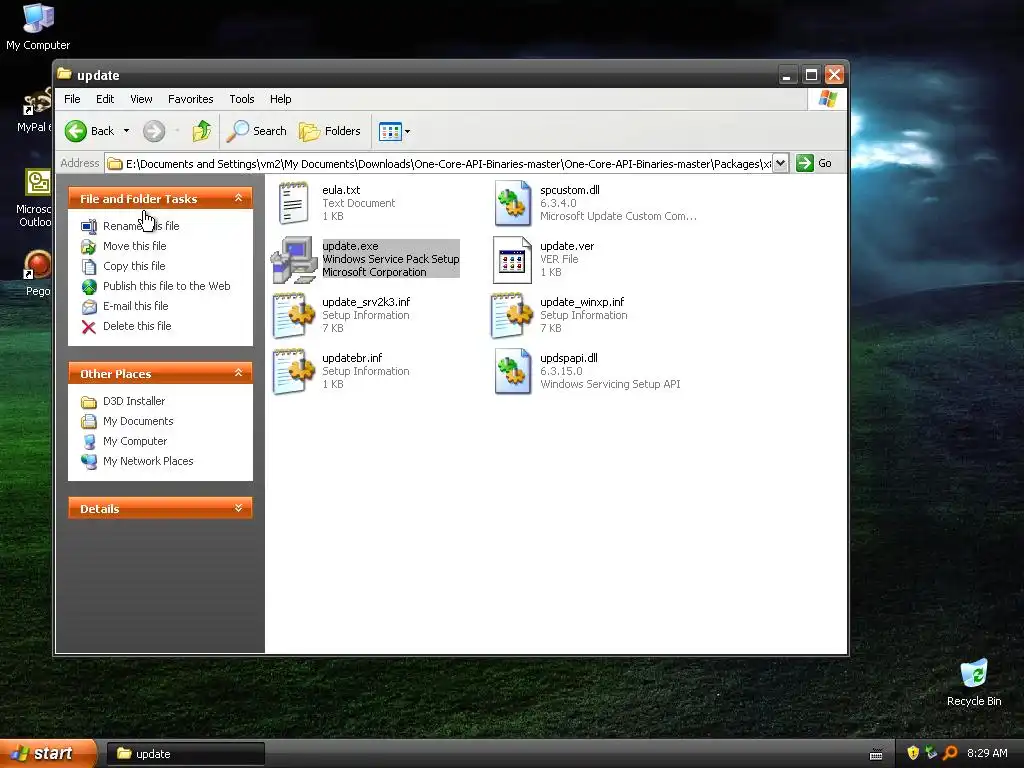Click the My Computer sidebar icon

coord(89,441)
